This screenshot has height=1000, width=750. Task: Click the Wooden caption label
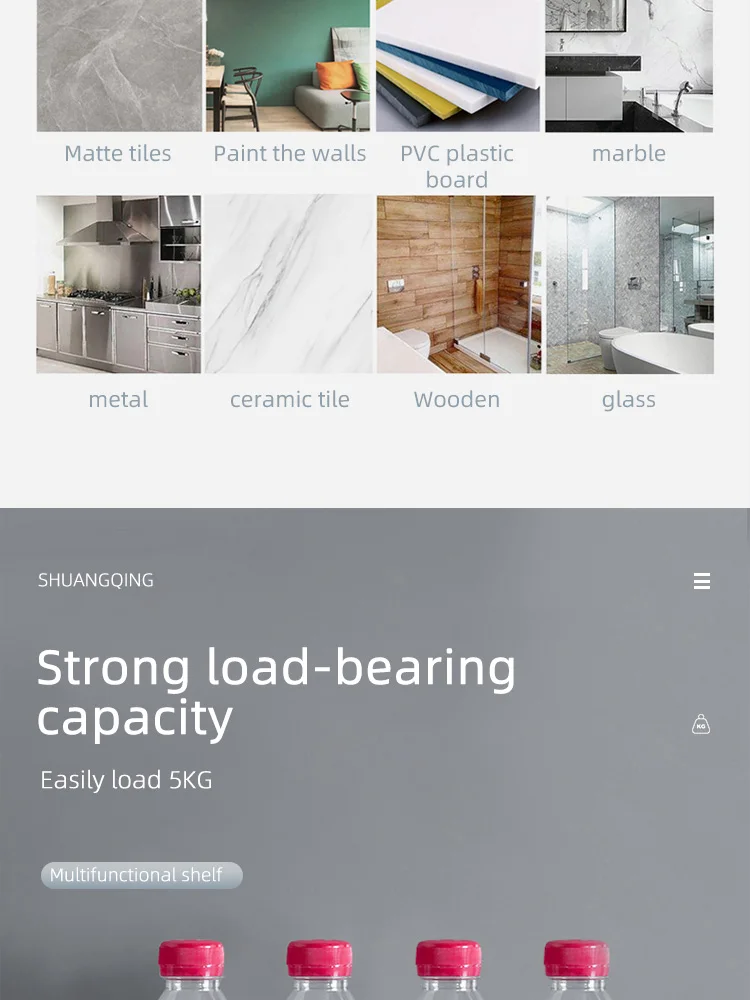(x=457, y=400)
